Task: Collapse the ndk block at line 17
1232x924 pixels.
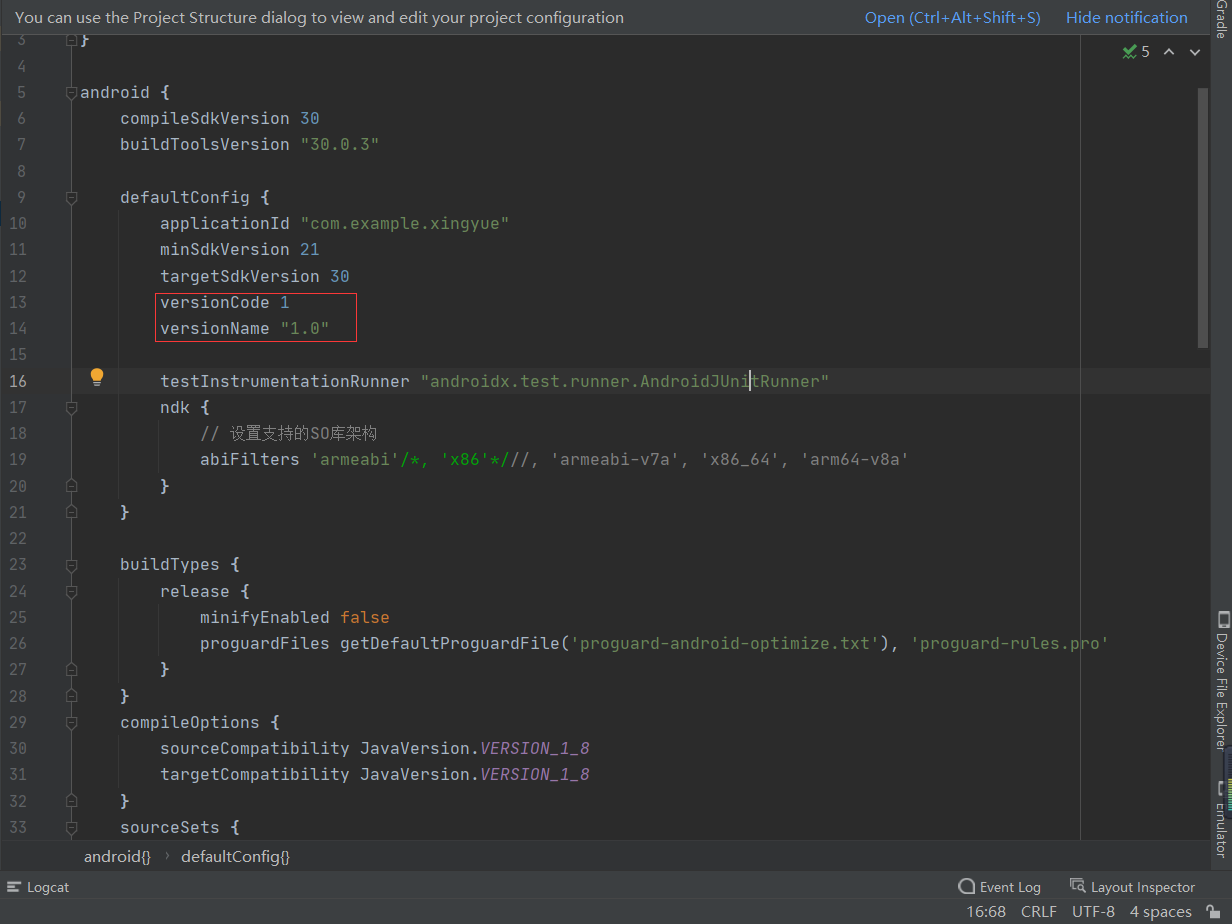Action: click(71, 408)
